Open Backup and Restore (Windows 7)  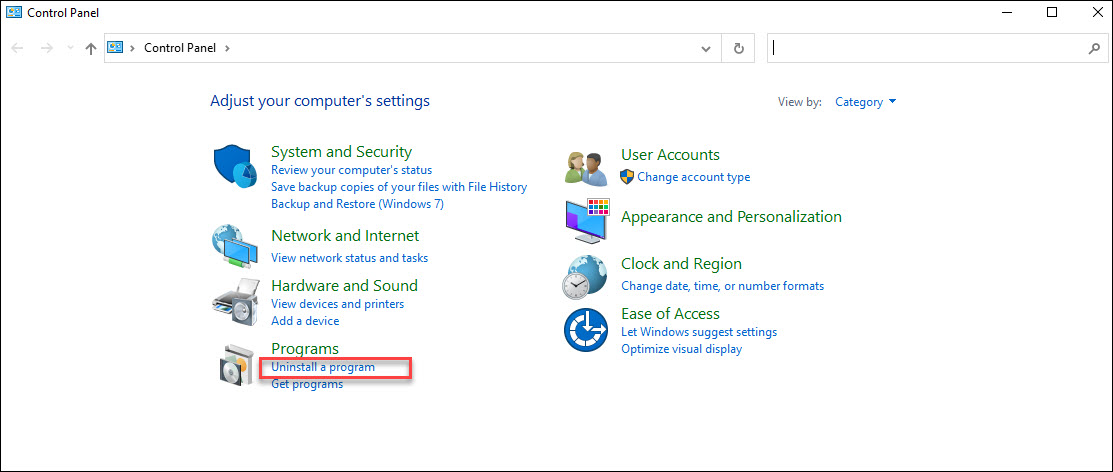coord(357,204)
